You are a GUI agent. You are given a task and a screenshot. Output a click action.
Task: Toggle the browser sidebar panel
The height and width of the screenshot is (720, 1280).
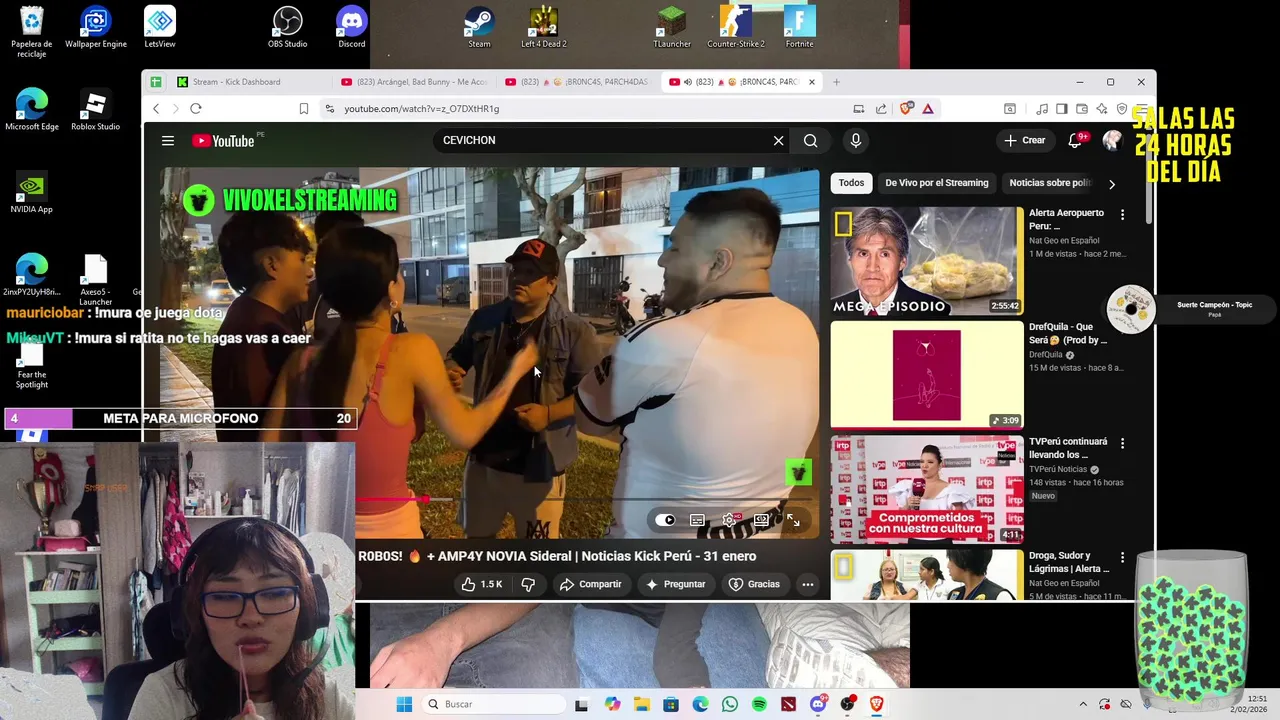(1062, 108)
